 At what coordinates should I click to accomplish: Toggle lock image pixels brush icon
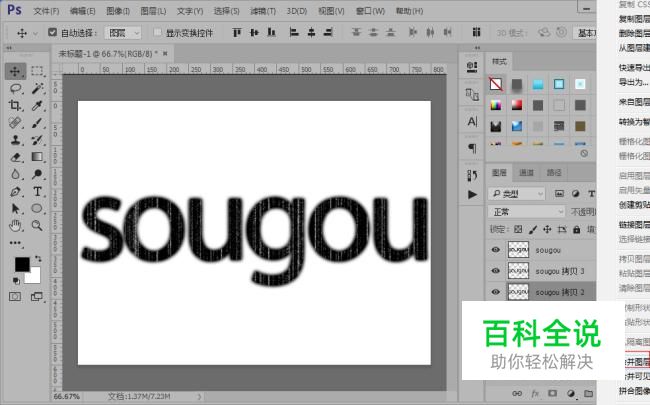click(x=533, y=229)
